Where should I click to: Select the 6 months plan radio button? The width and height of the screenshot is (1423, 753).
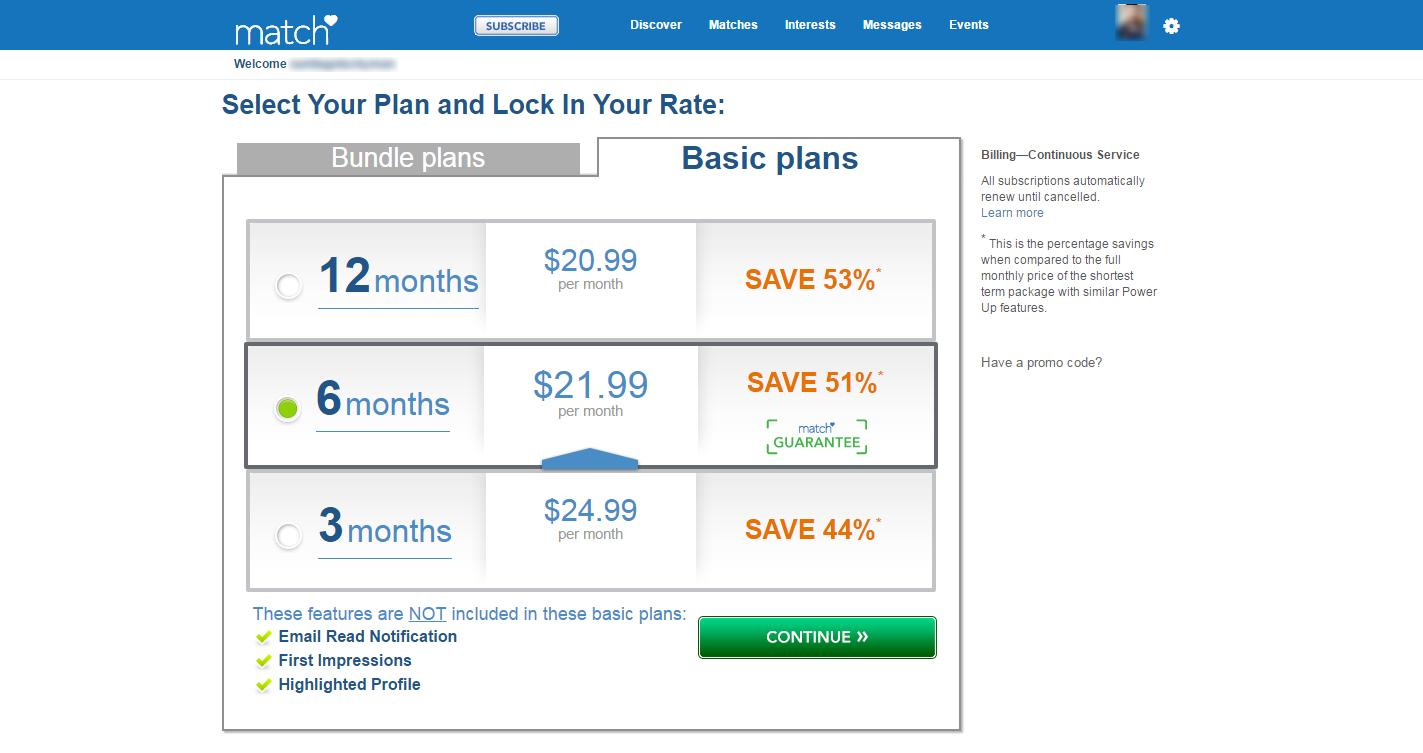pos(288,408)
